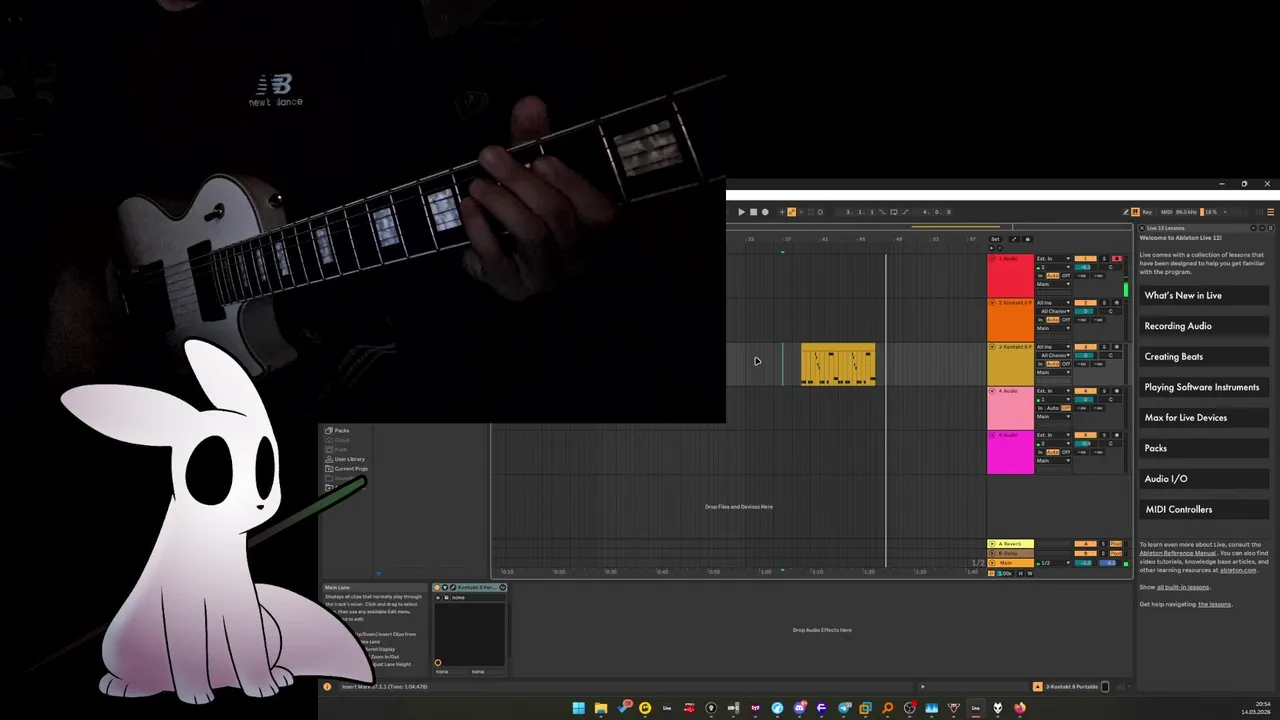Open Main track output '1/2' dropdown
Viewport: 1280px width, 720px height.
click(1054, 563)
